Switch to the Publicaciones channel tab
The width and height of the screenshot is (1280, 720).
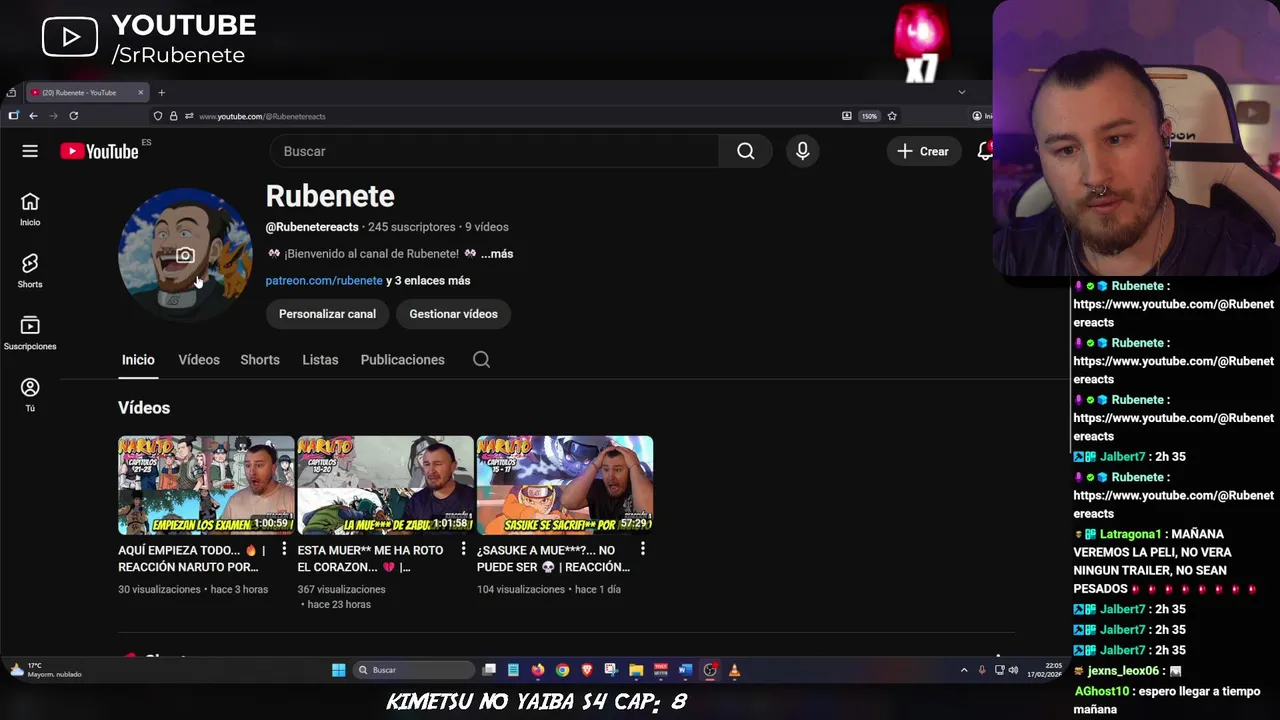pos(402,360)
